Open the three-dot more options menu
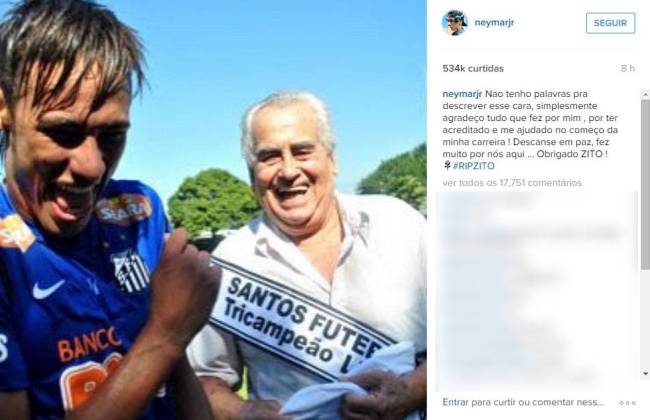This screenshot has height=420, width=650. [x=627, y=403]
